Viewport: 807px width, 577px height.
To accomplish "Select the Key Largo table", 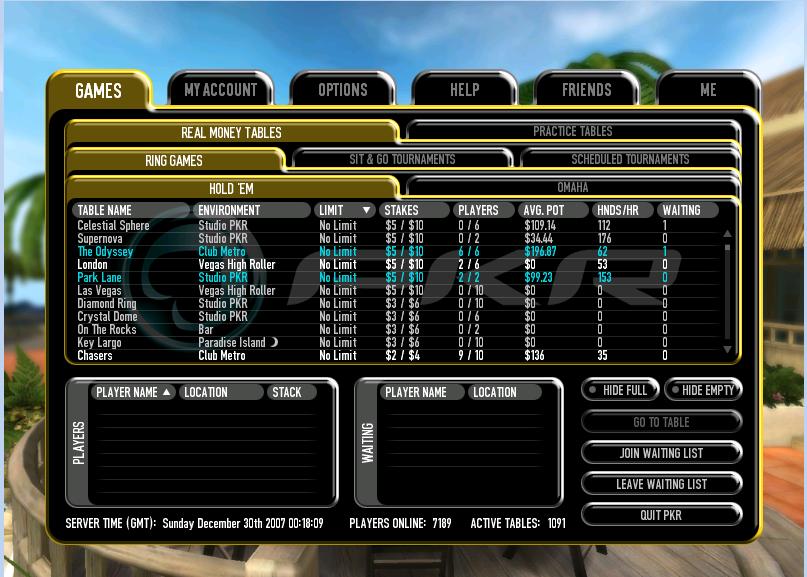I will point(396,342).
